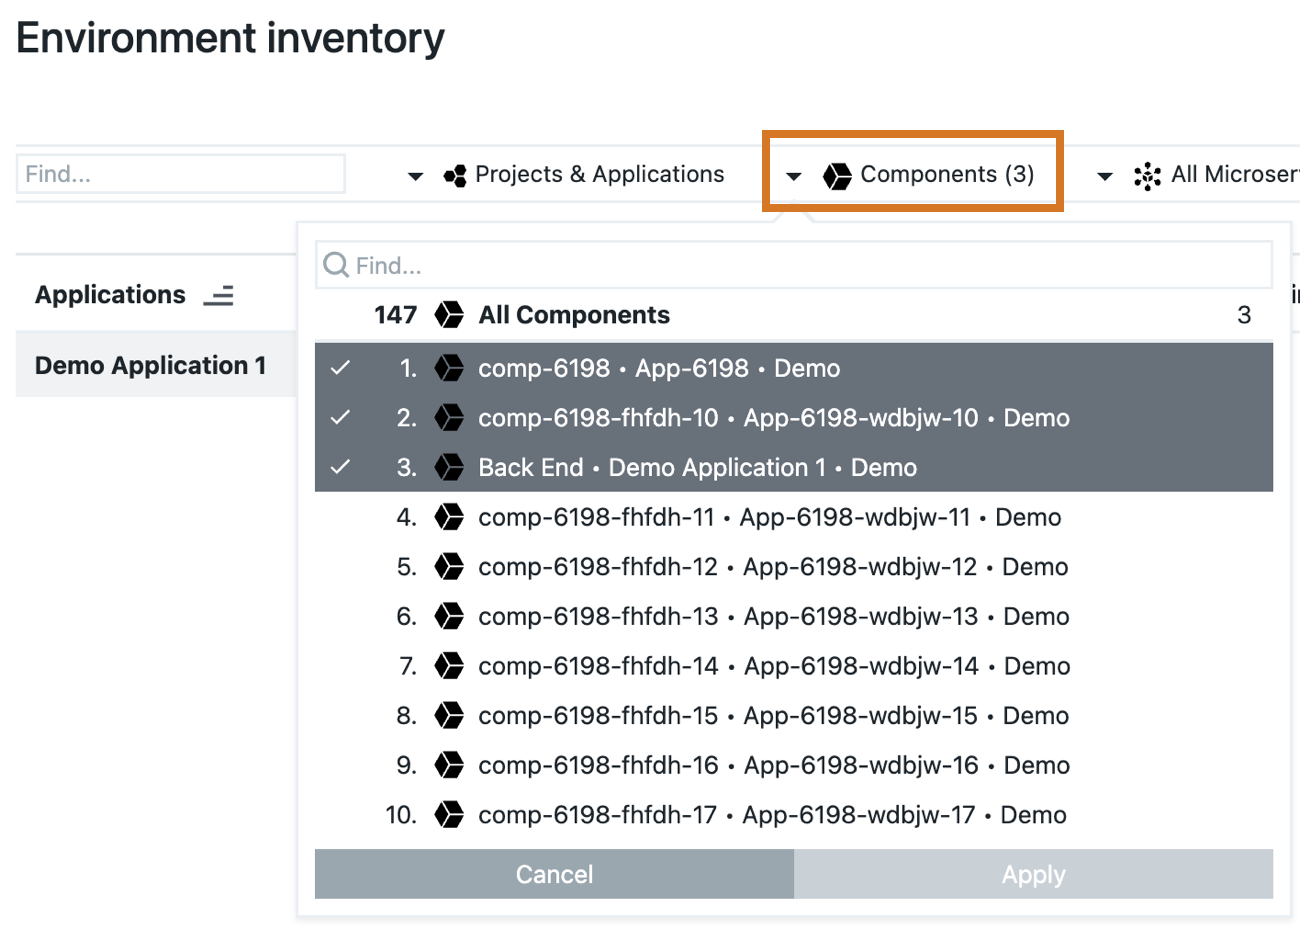
Task: Click the All Microservices network icon
Action: [x=1147, y=176]
